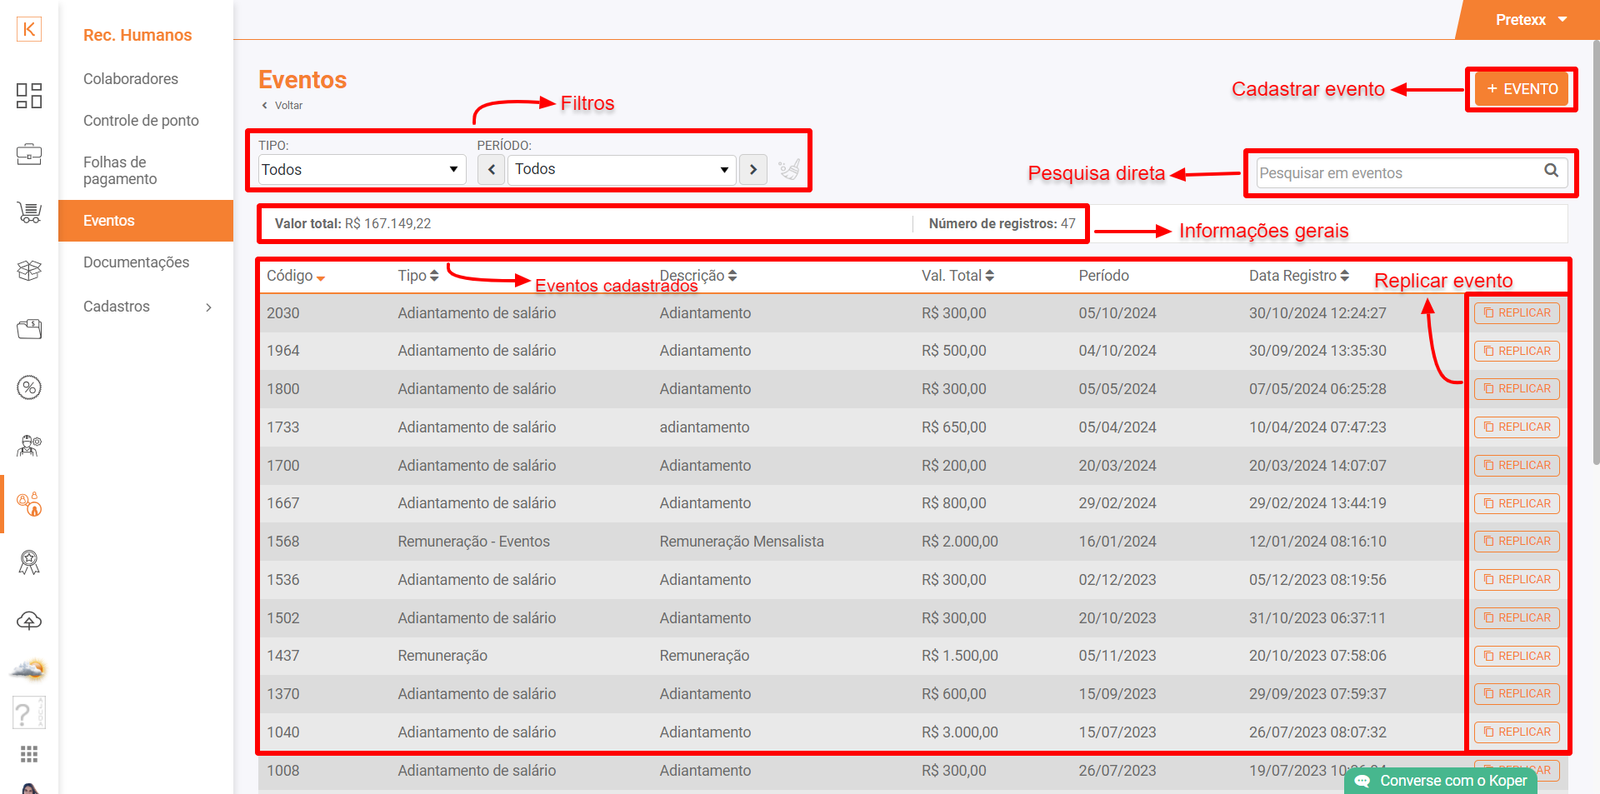1600x794 pixels.
Task: Open the cloud upload icon in sidebar
Action: point(29,621)
